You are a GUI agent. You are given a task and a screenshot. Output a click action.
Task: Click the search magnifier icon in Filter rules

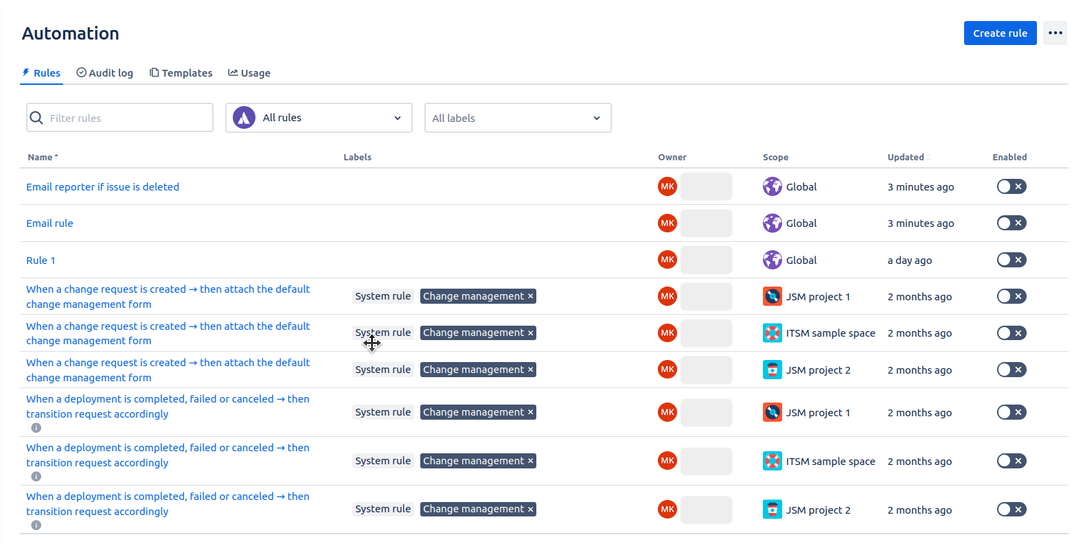click(x=37, y=118)
